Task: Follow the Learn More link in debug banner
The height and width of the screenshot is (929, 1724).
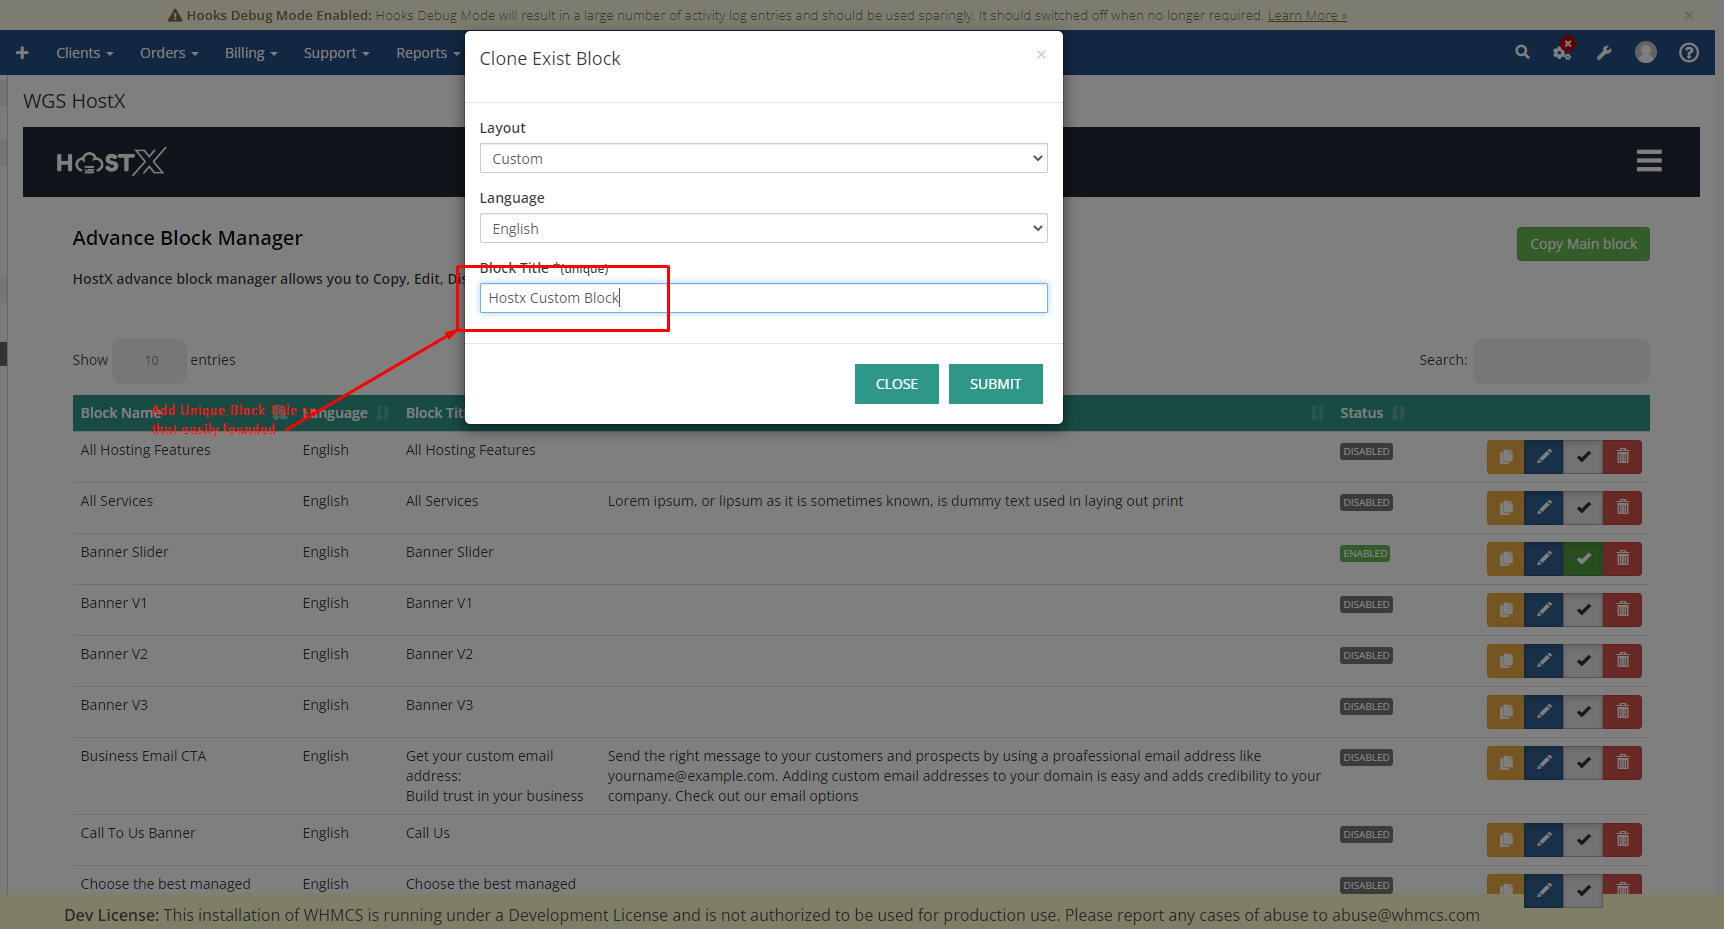Action: click(x=1307, y=15)
